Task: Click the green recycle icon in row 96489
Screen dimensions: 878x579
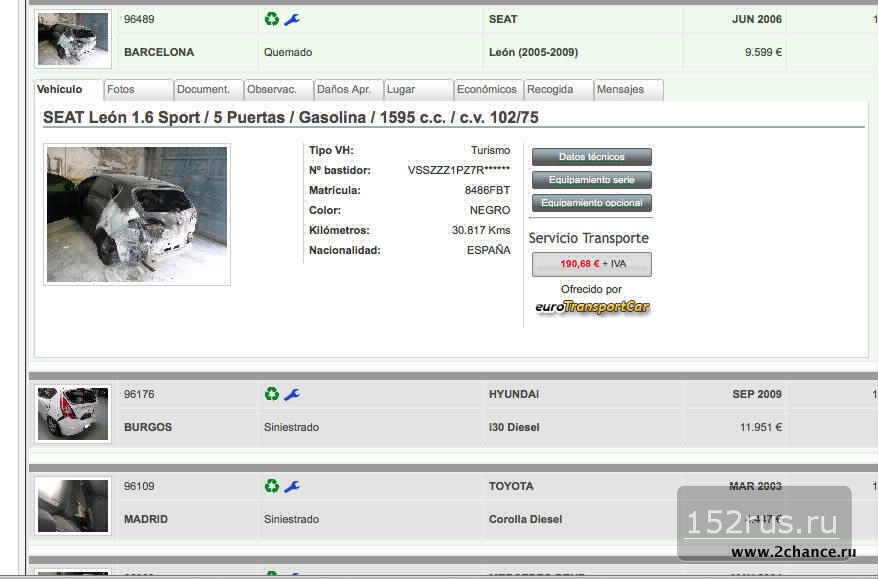Action: pyautogui.click(x=272, y=19)
